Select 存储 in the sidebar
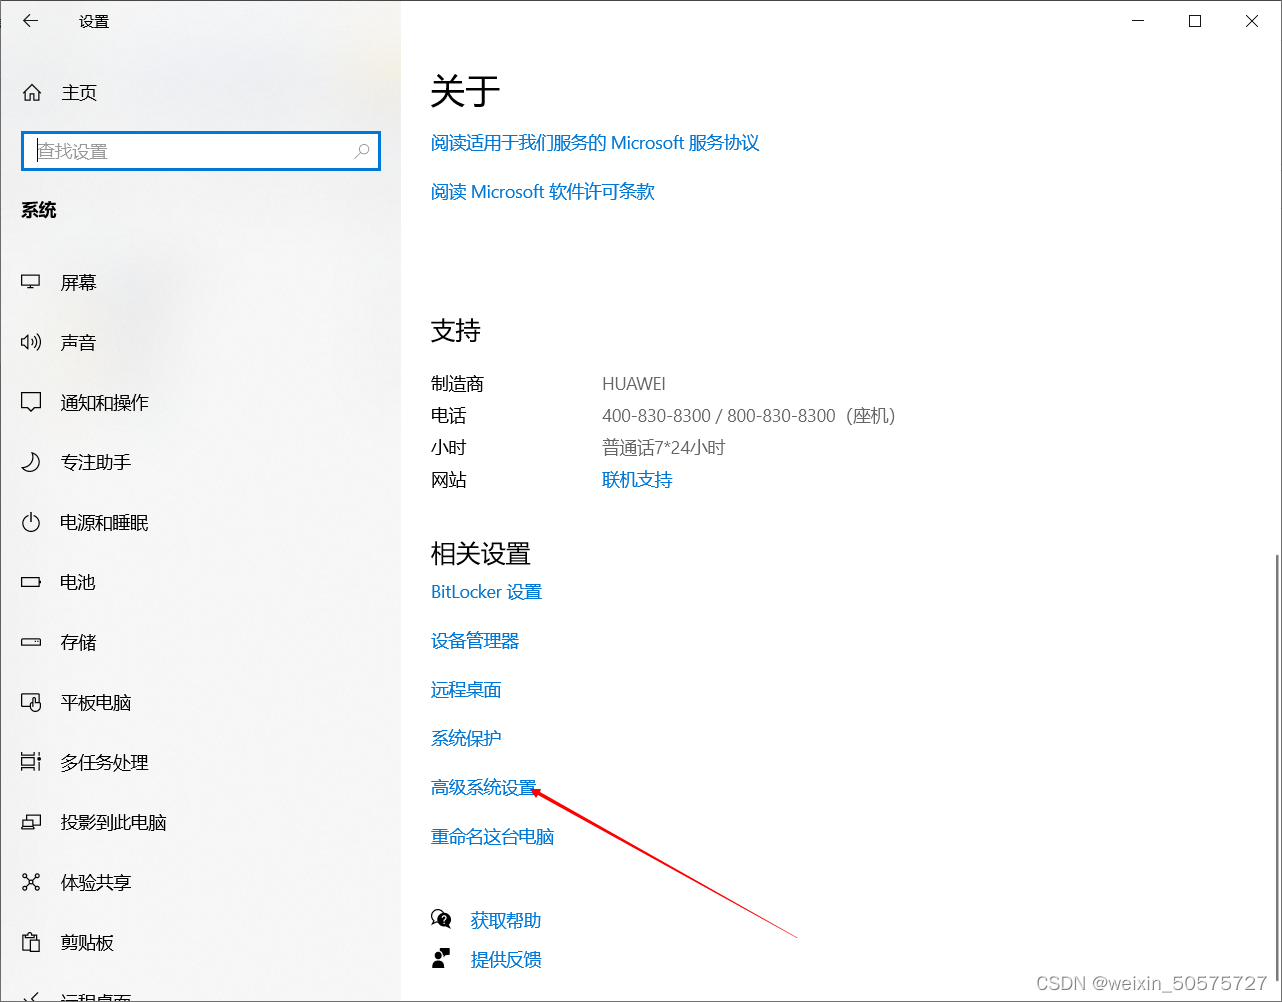 (x=78, y=642)
